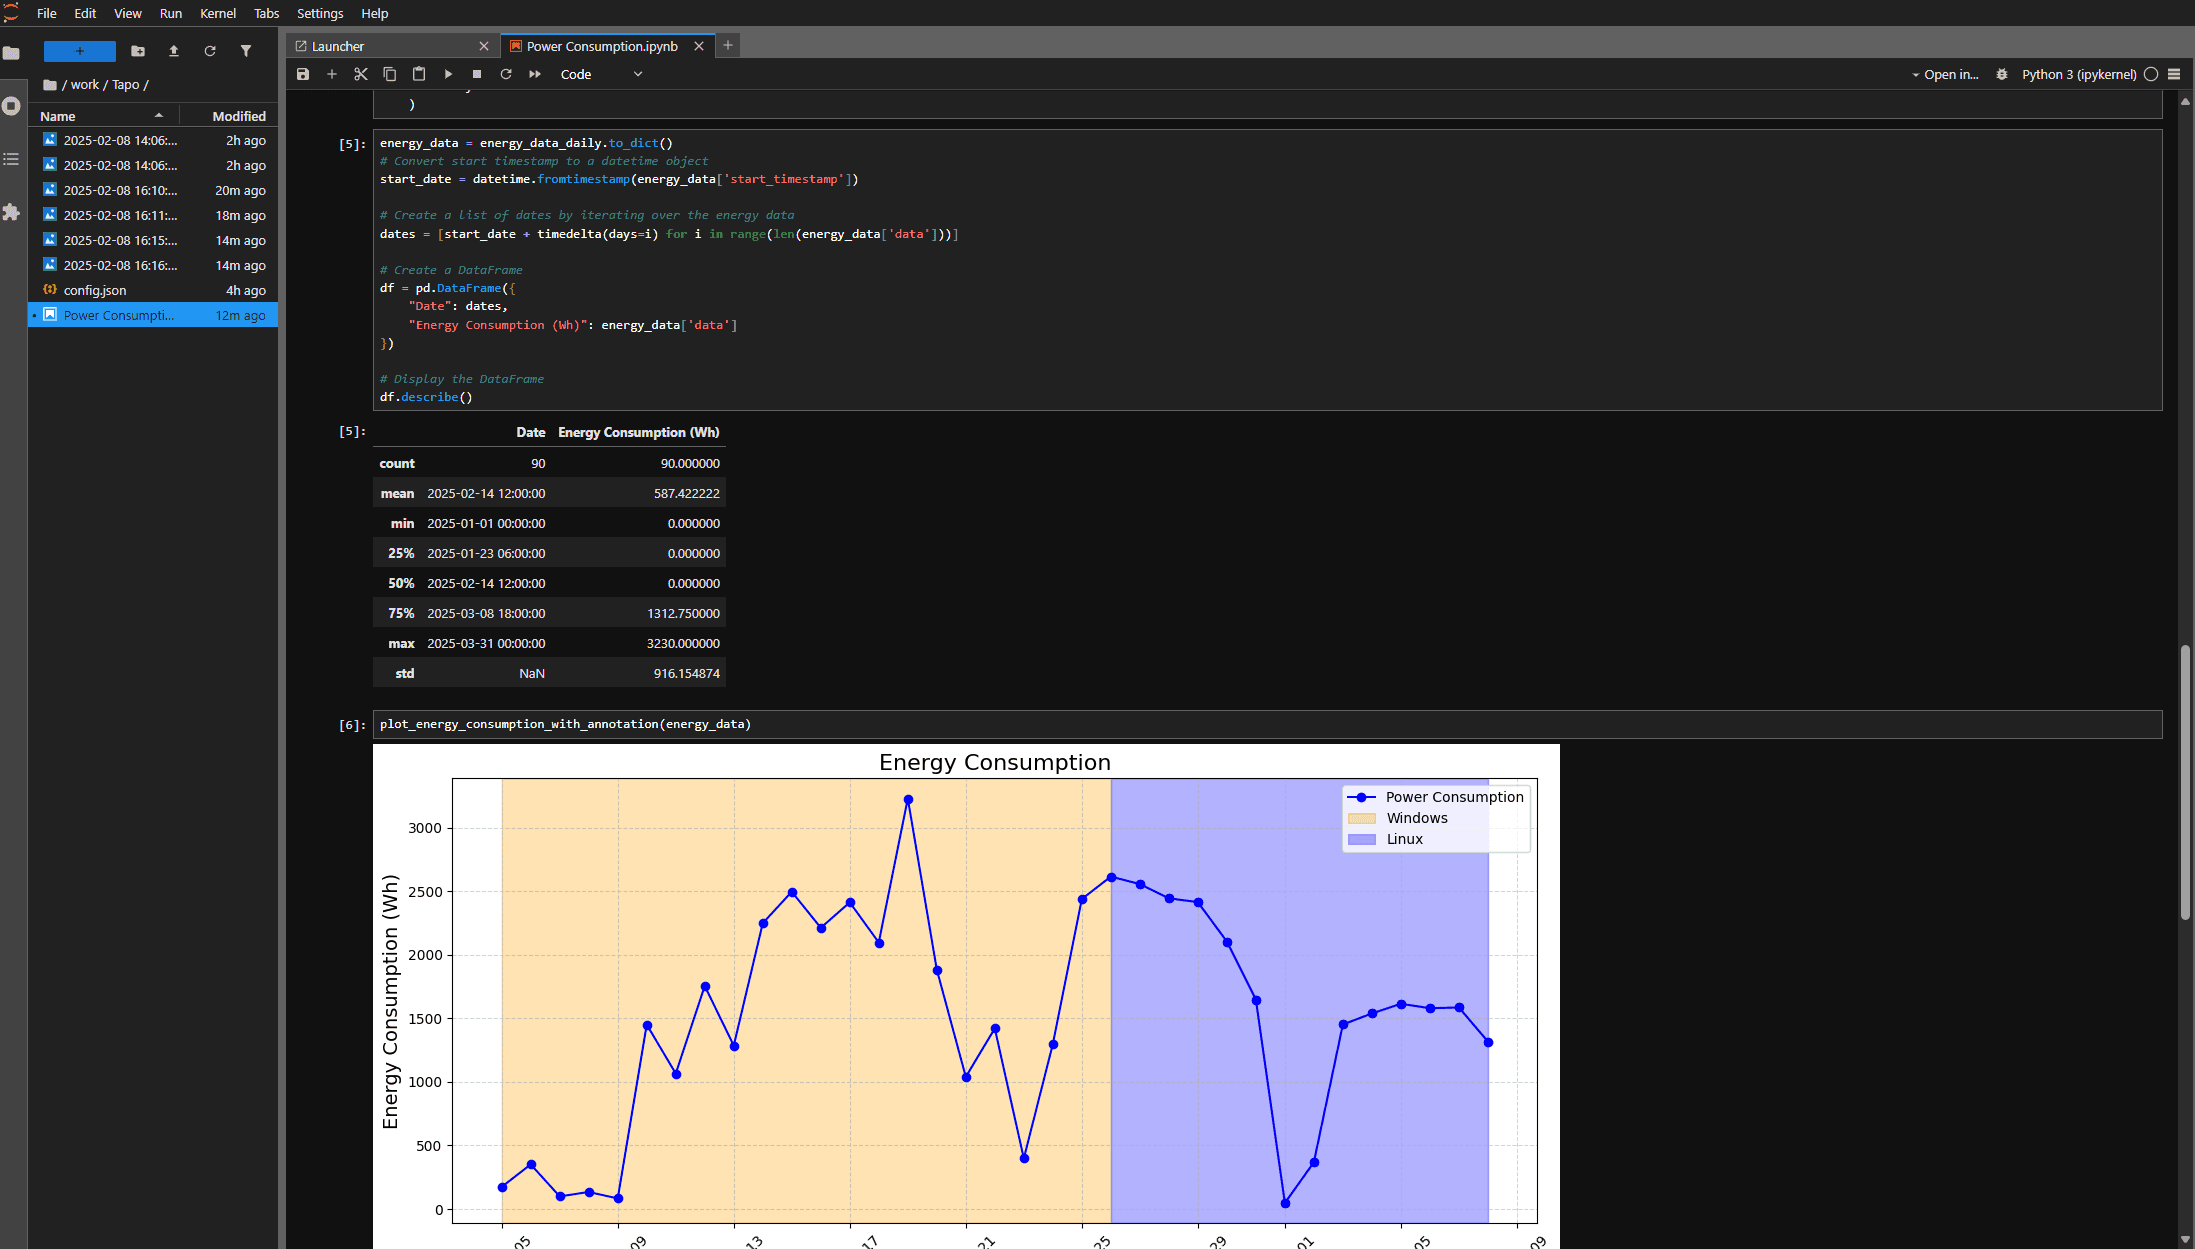Click the root folder icon in breadcrumb

coord(50,85)
